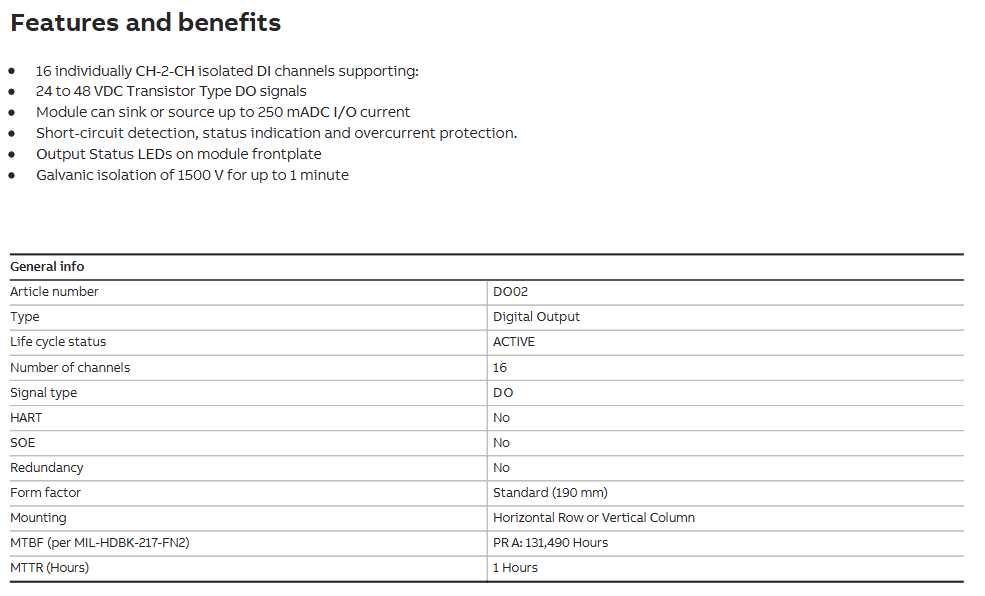
Task: Click the Features and benefits heading
Action: [146, 23]
